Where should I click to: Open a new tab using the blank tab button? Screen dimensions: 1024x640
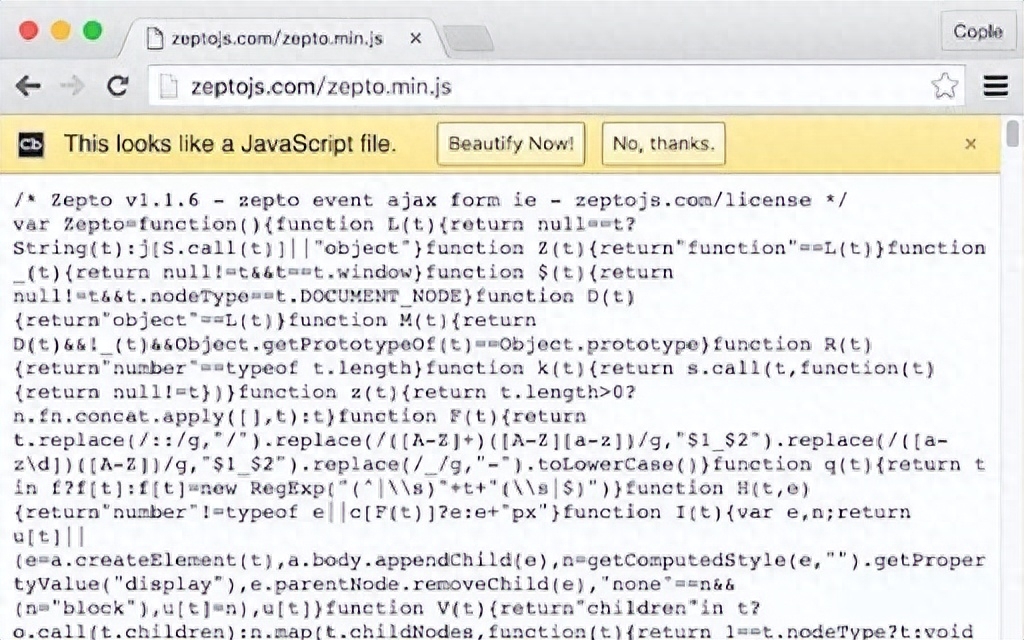pos(468,39)
